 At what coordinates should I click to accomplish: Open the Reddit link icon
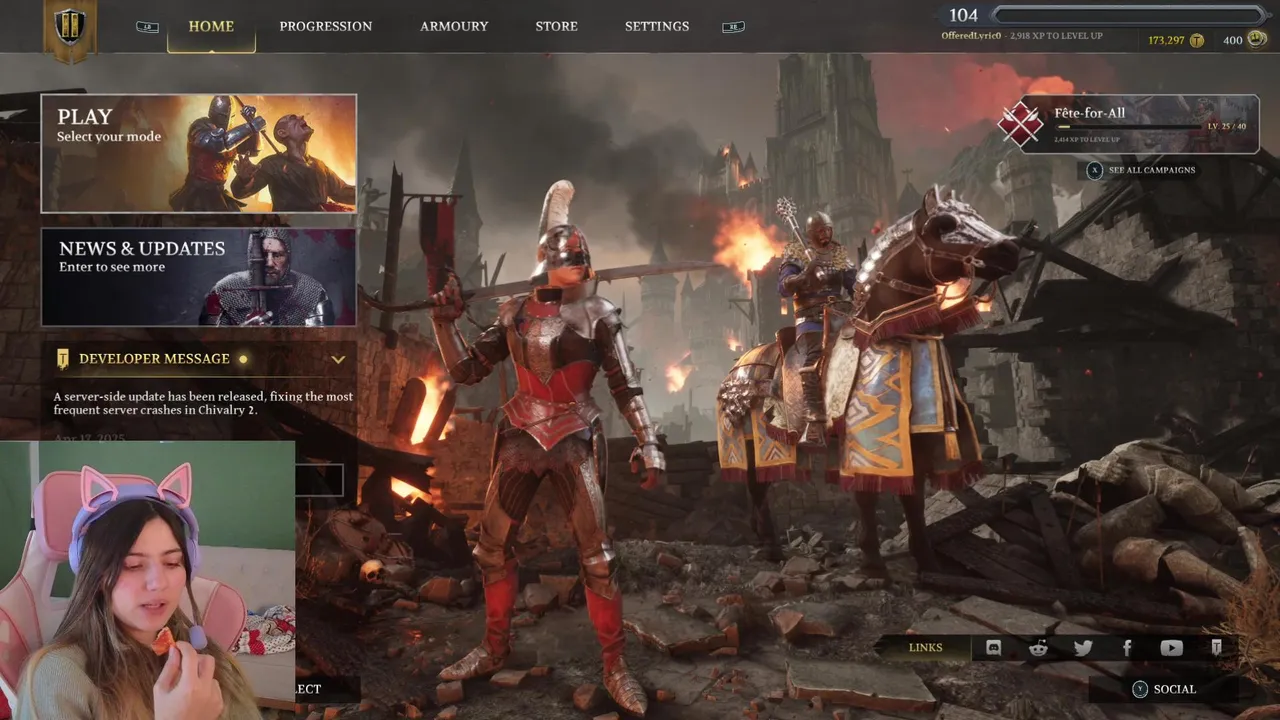(x=1039, y=648)
